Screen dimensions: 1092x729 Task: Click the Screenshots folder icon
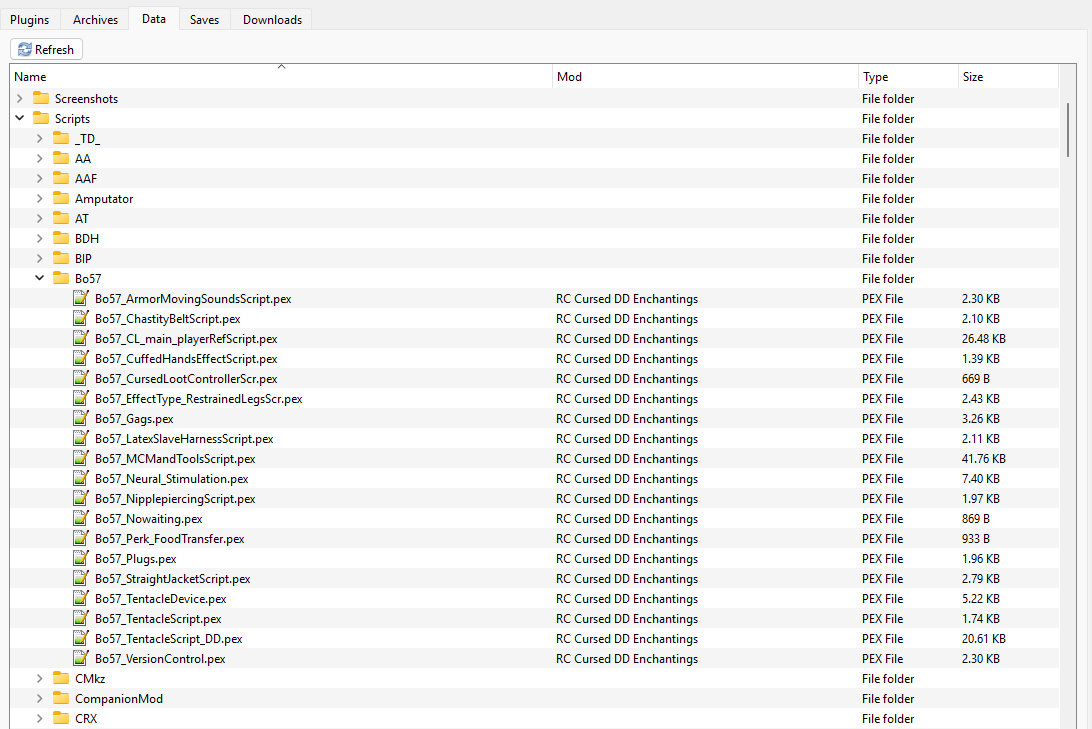[41, 98]
